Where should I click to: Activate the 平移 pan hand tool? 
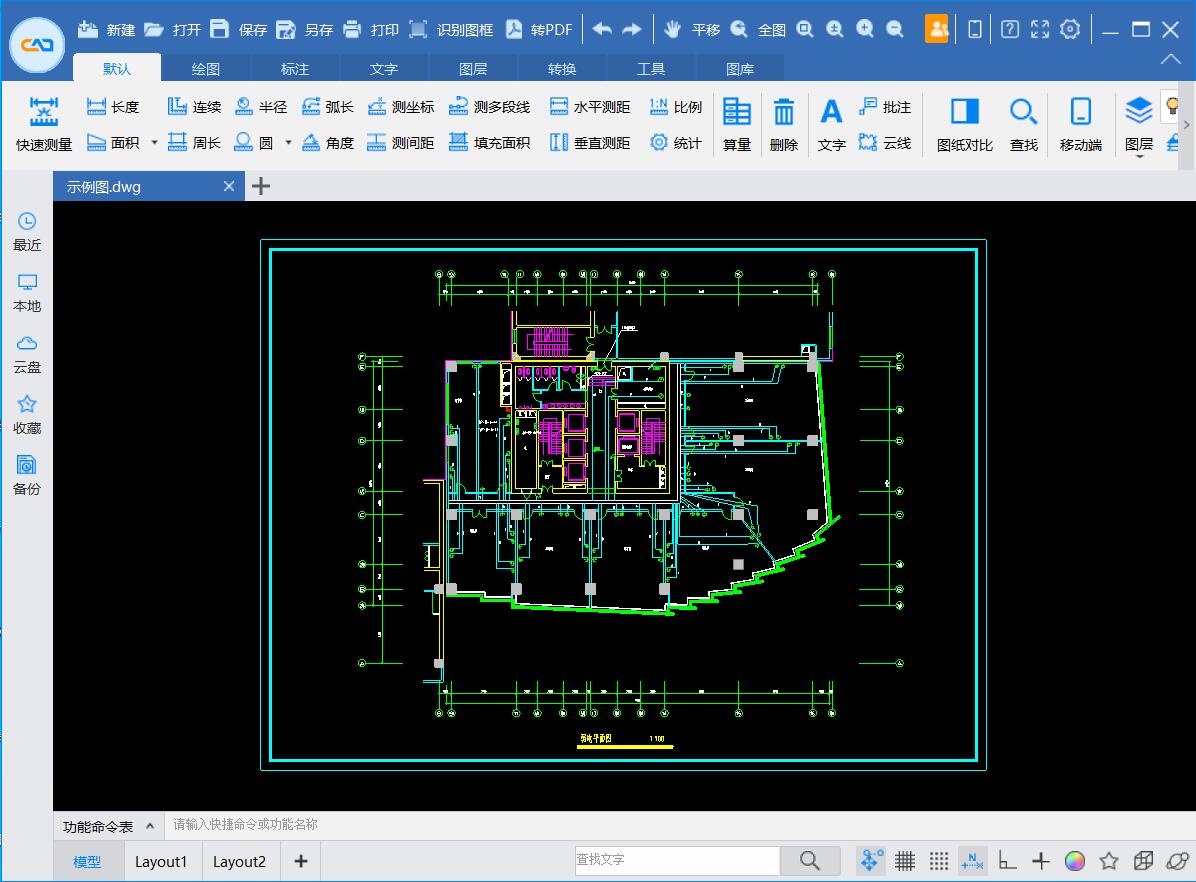[692, 30]
